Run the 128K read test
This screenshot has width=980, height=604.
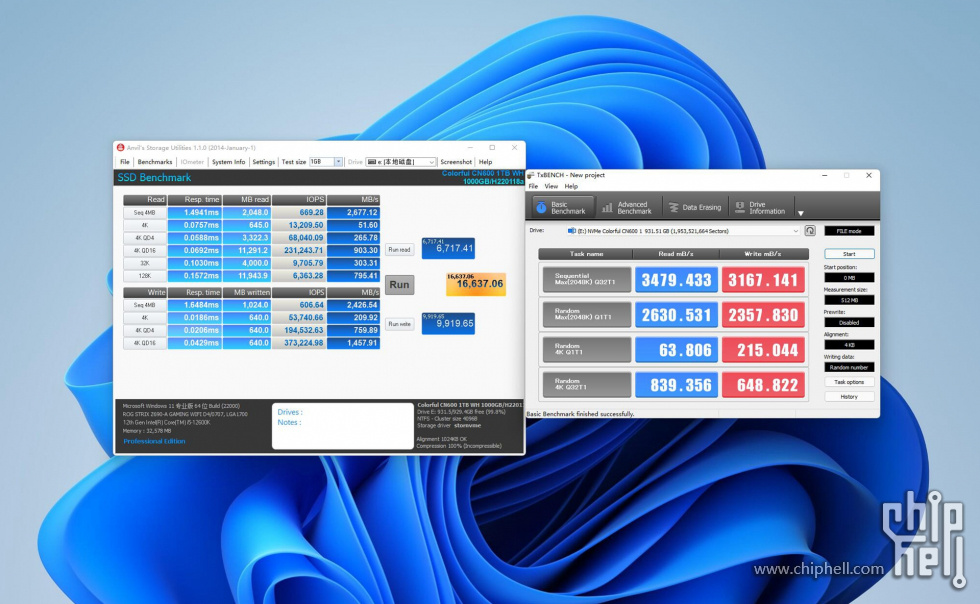pyautogui.click(x=144, y=276)
